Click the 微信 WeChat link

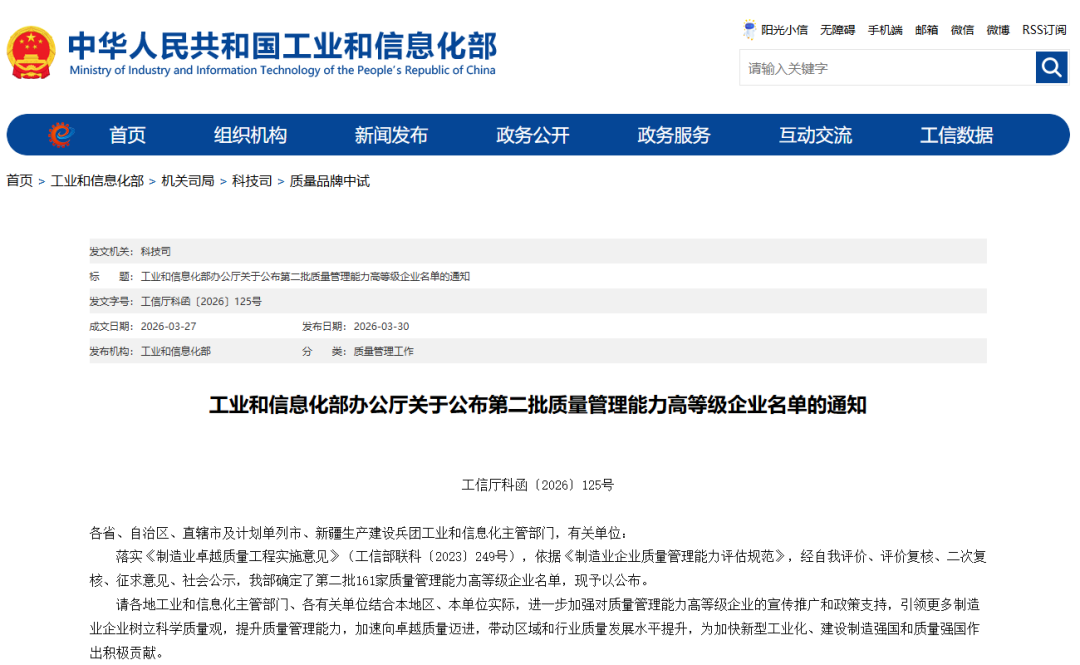coord(962,29)
